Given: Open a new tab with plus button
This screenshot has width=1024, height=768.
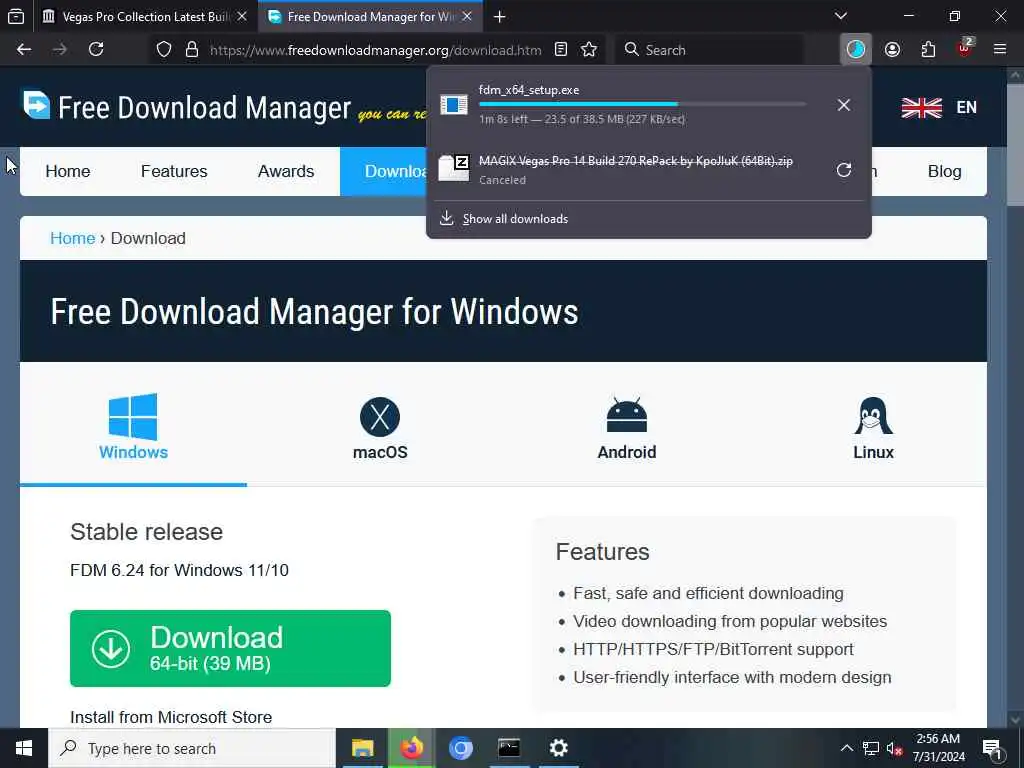Looking at the screenshot, I should click(x=500, y=17).
